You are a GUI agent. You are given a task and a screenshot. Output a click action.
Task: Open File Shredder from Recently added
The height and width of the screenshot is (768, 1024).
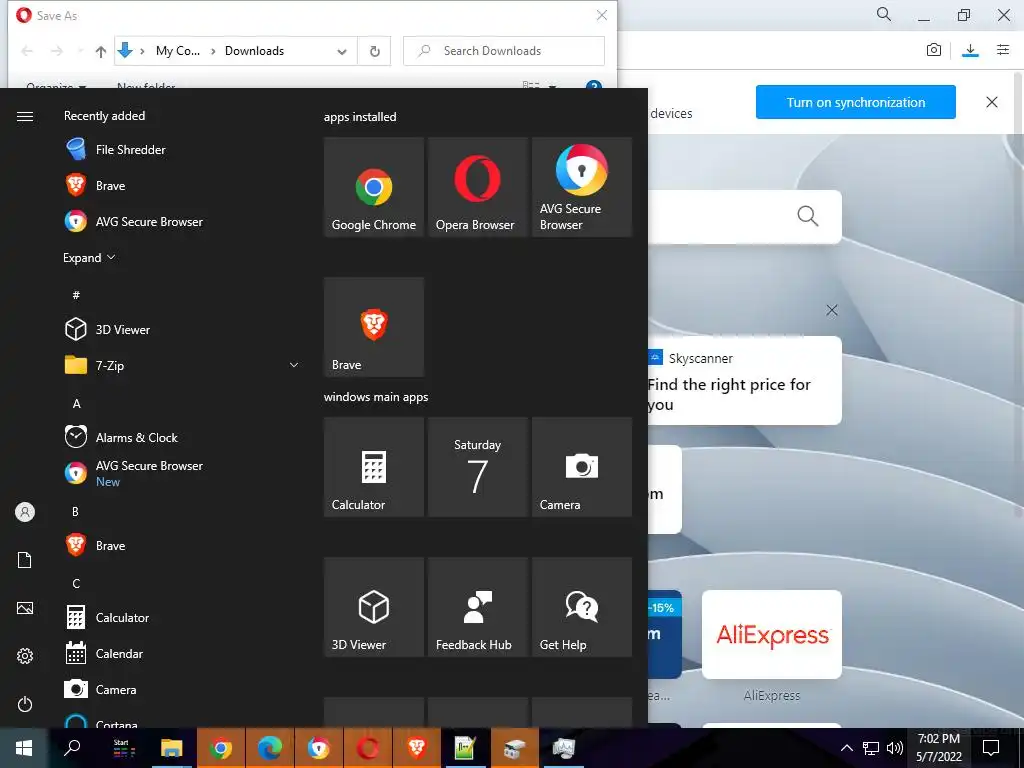point(181,150)
